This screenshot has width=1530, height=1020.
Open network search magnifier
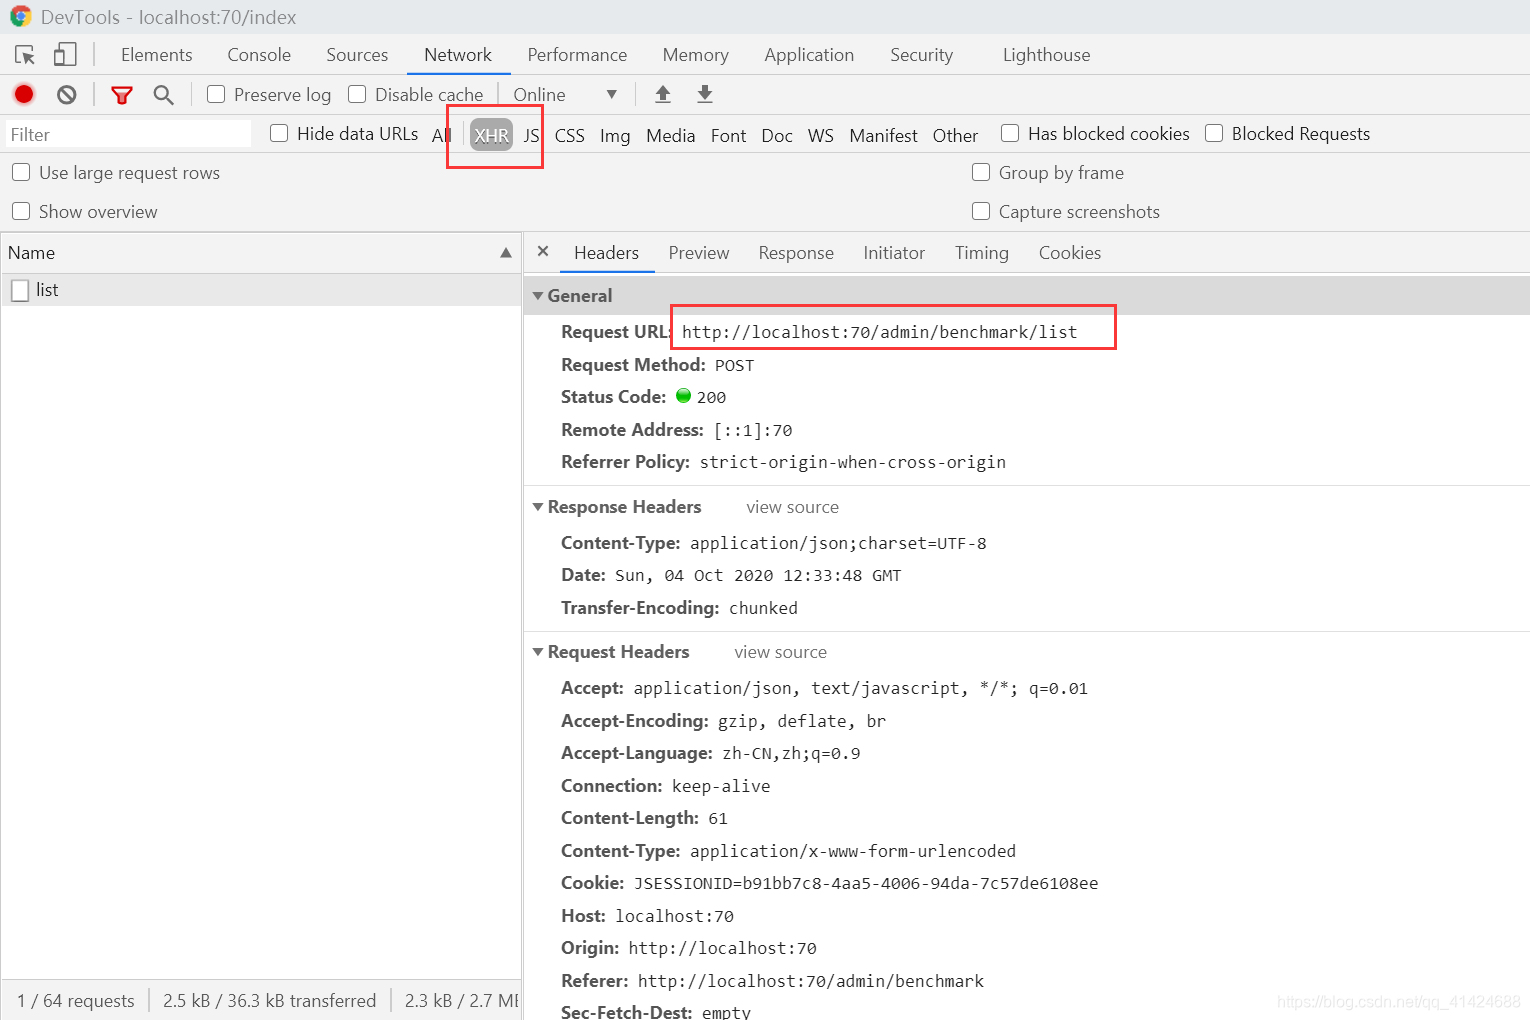tap(163, 95)
